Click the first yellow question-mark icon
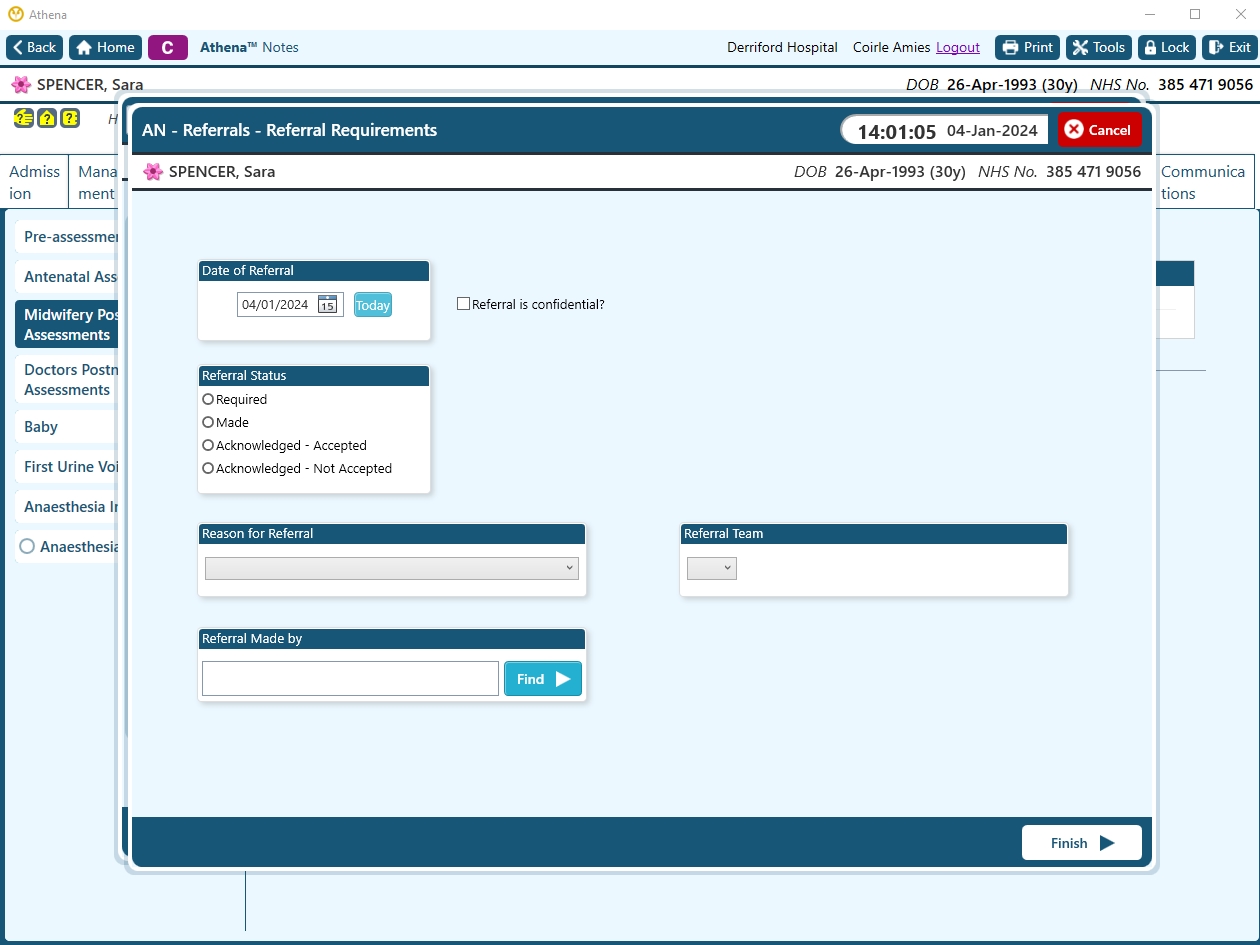Image resolution: width=1260 pixels, height=945 pixels. tap(23, 118)
